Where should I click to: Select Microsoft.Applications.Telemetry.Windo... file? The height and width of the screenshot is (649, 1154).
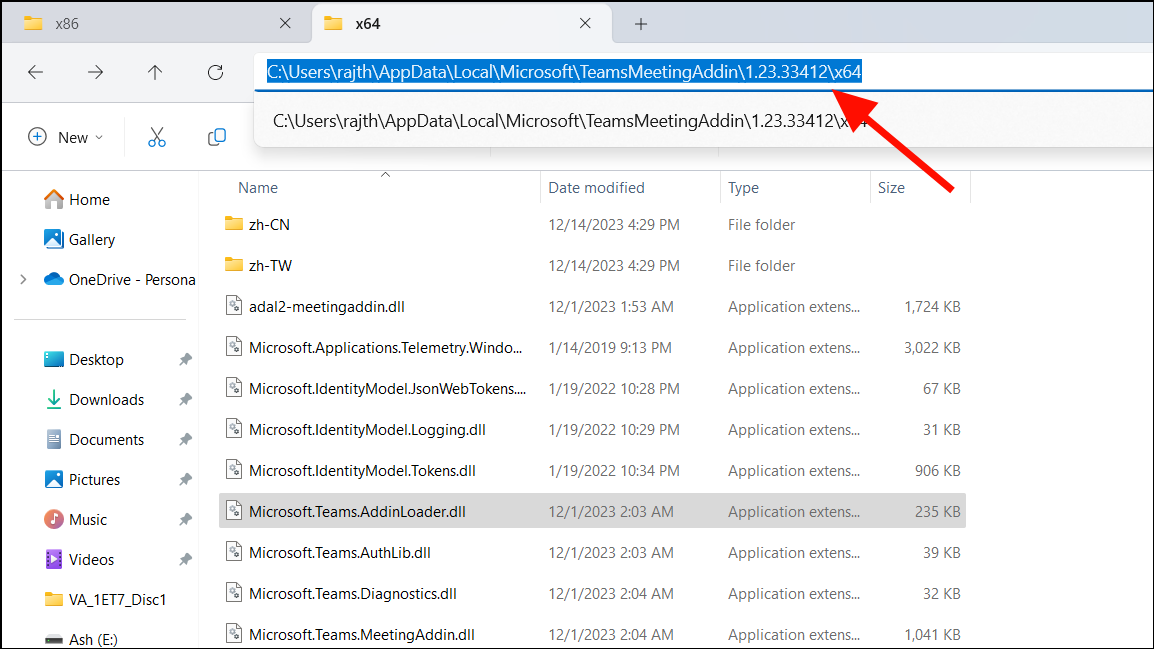coord(592,347)
